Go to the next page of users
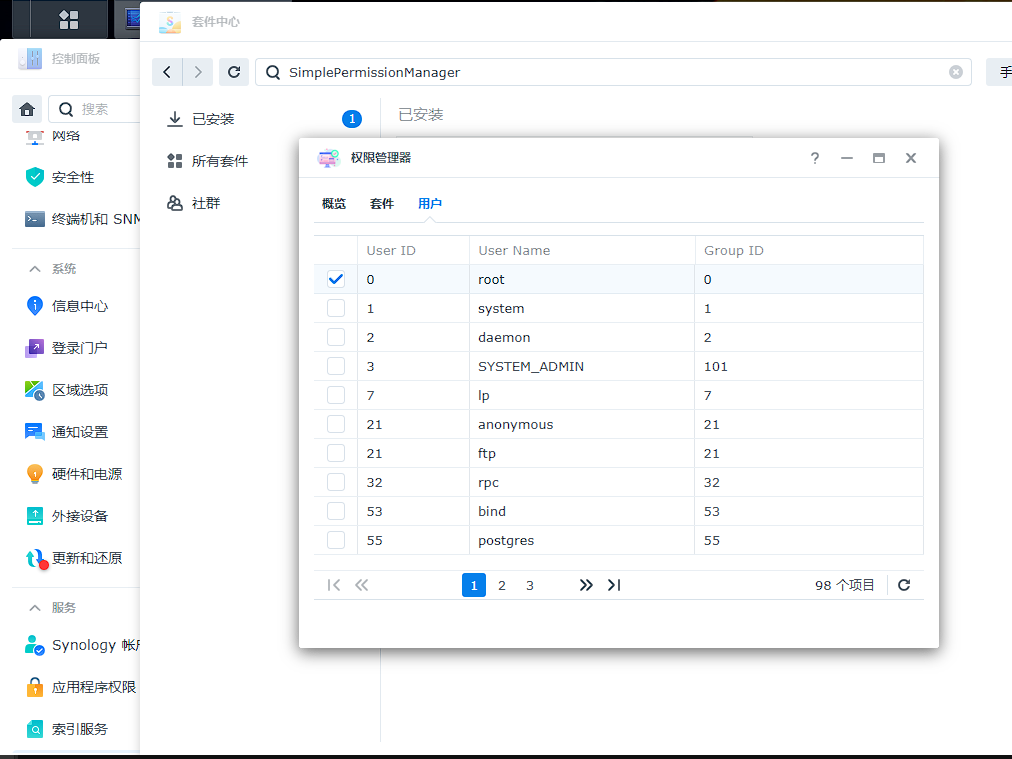1012x759 pixels. point(586,585)
